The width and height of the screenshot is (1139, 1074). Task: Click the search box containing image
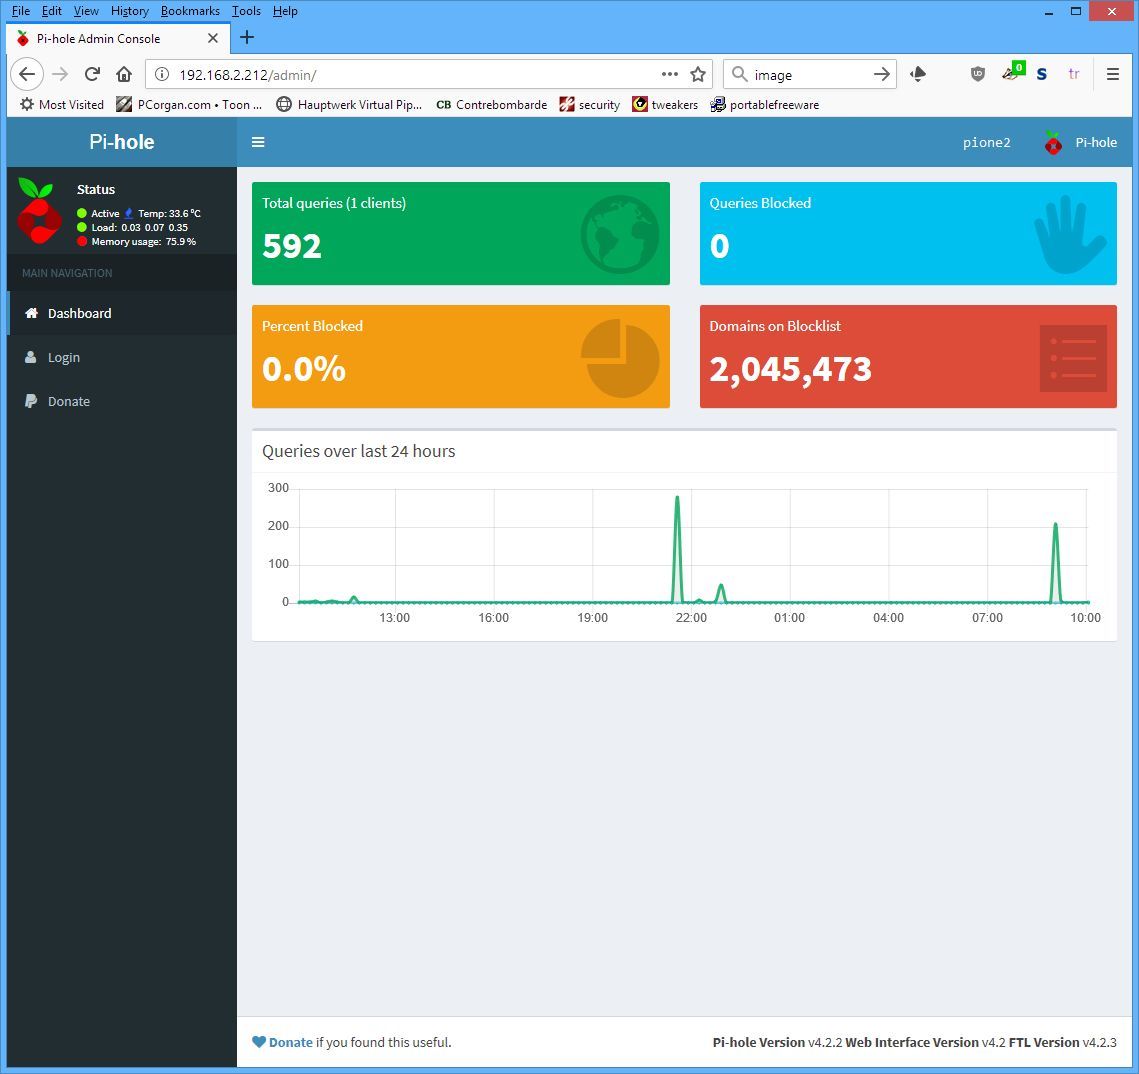pyautogui.click(x=809, y=75)
